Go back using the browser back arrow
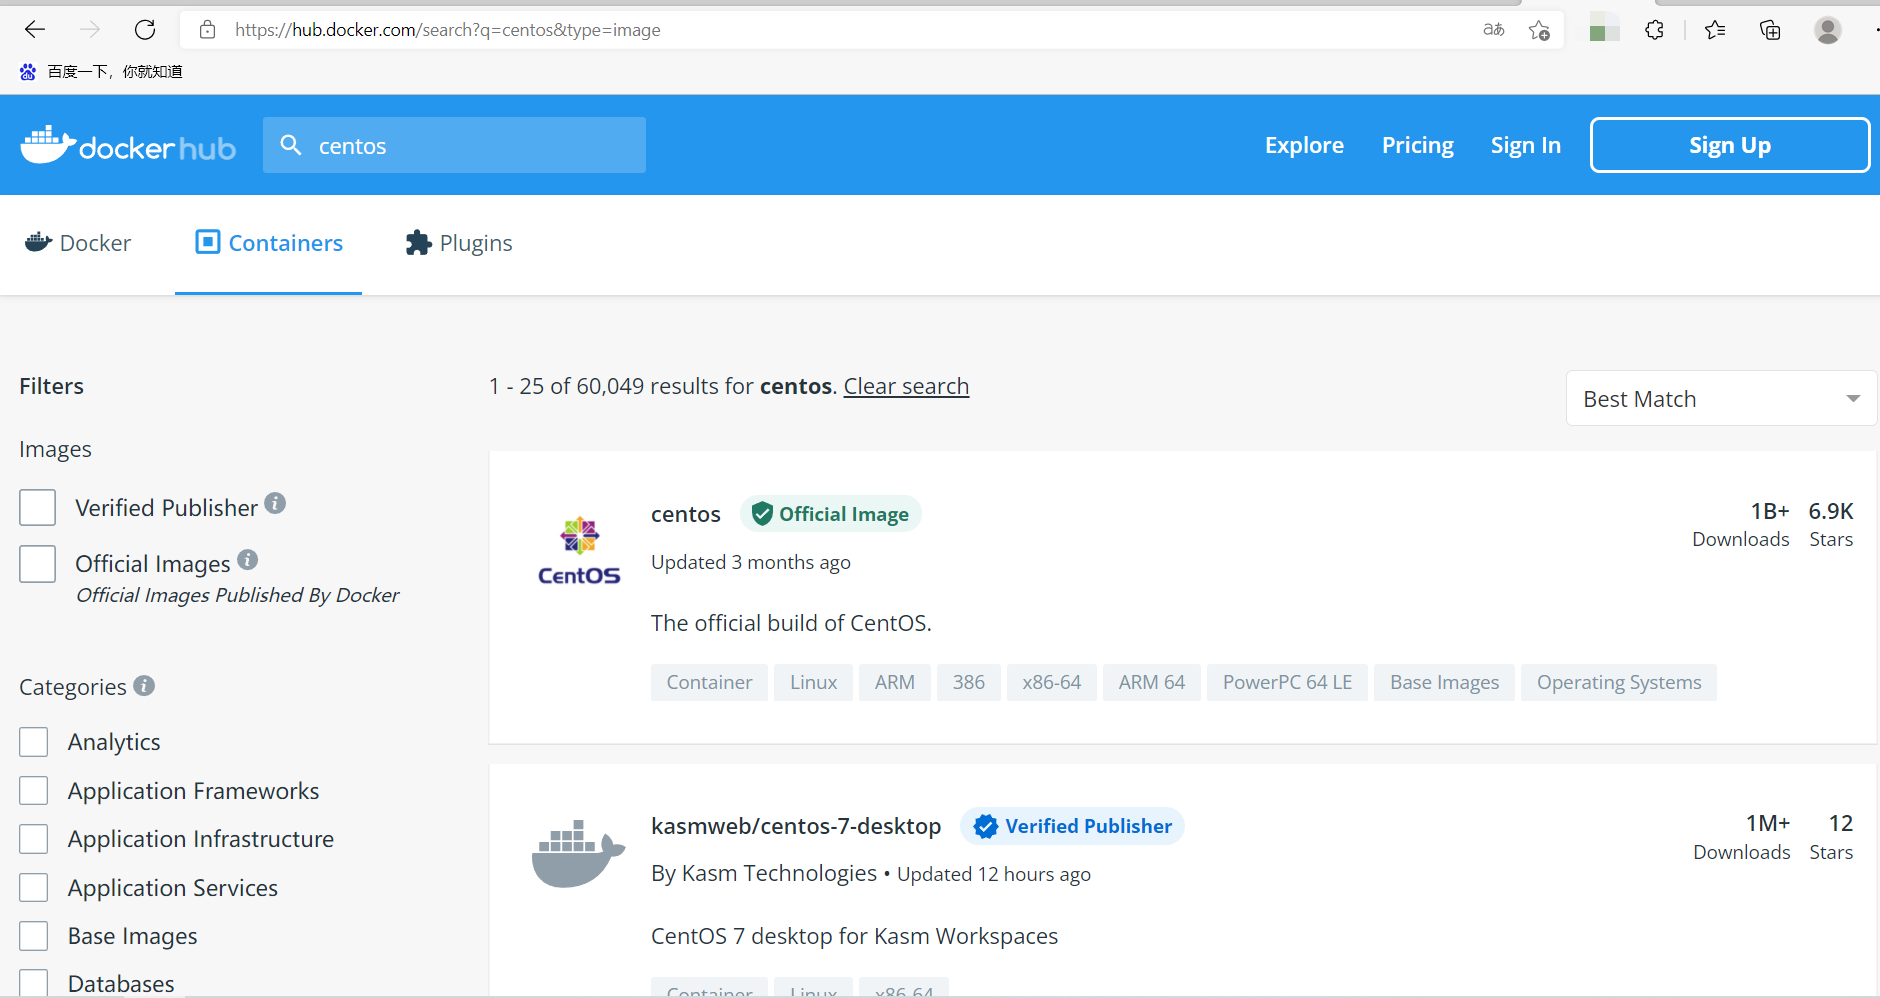Viewport: 1880px width, 998px height. coord(35,30)
